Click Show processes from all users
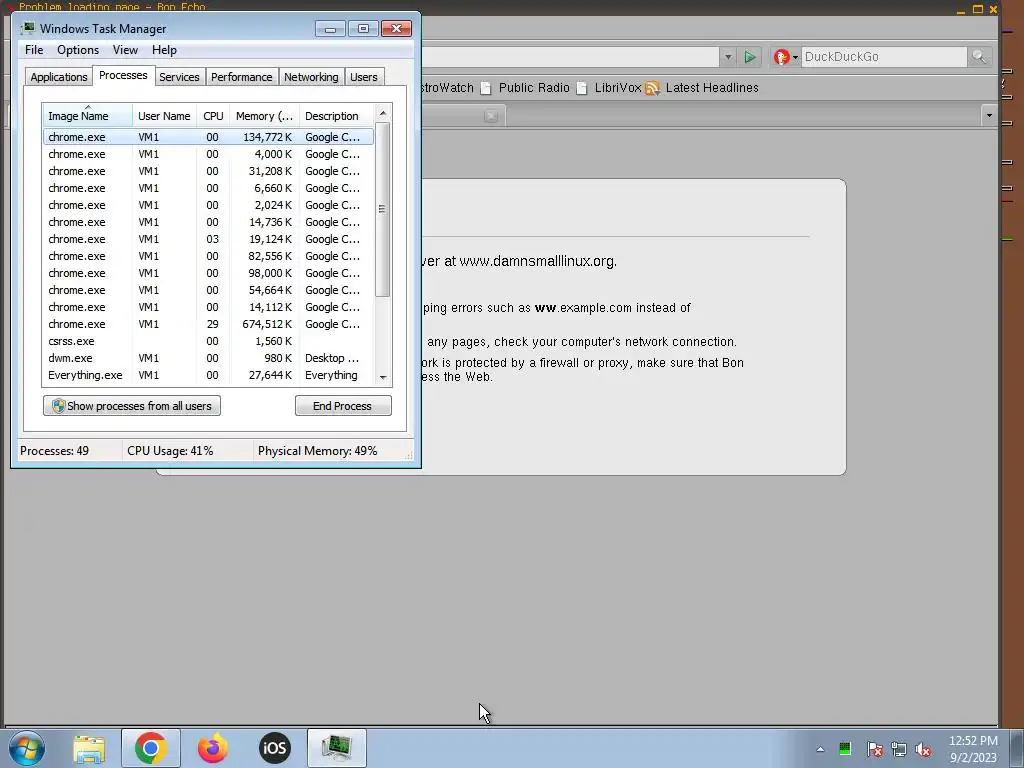This screenshot has width=1024, height=768. pos(132,406)
